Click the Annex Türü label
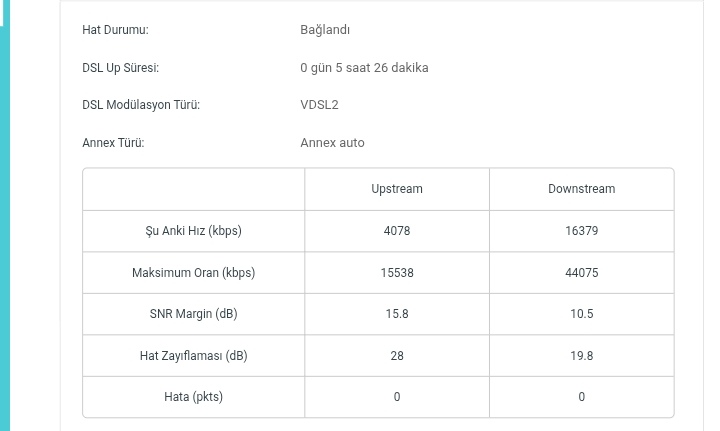Screen dimensions: 720x431 113,143
